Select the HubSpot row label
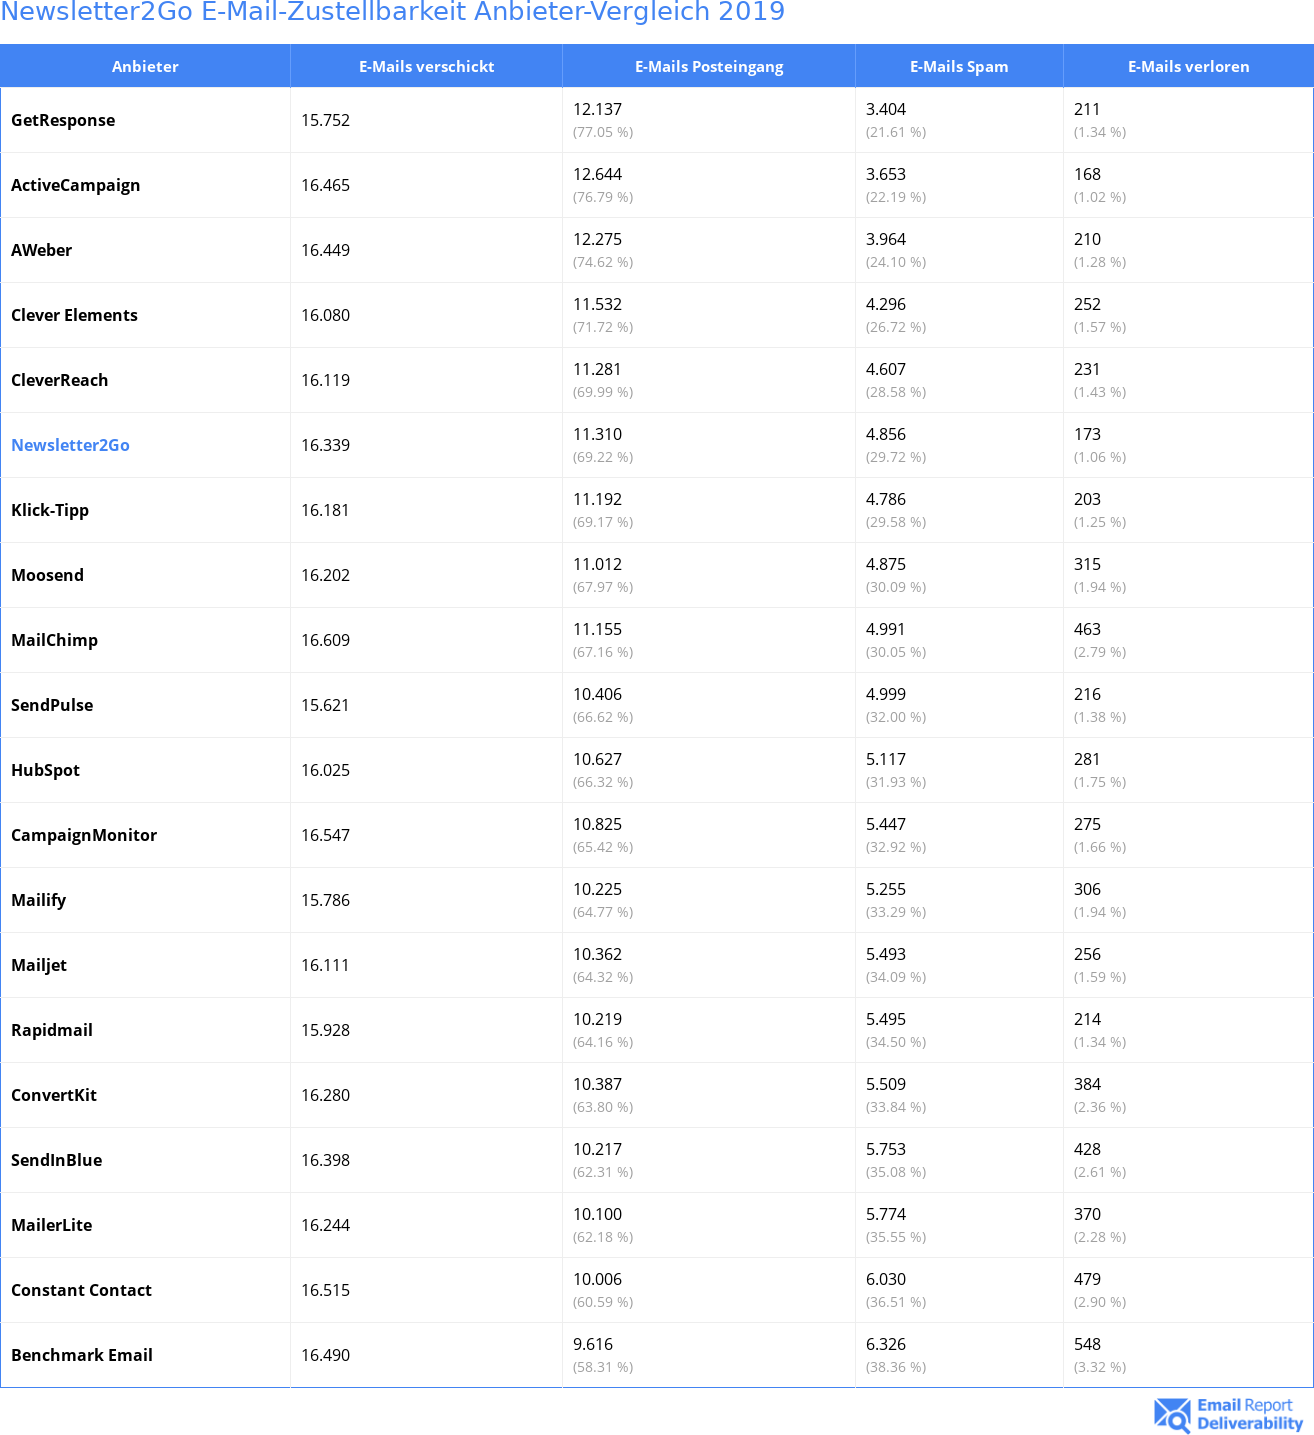 tap(45, 770)
